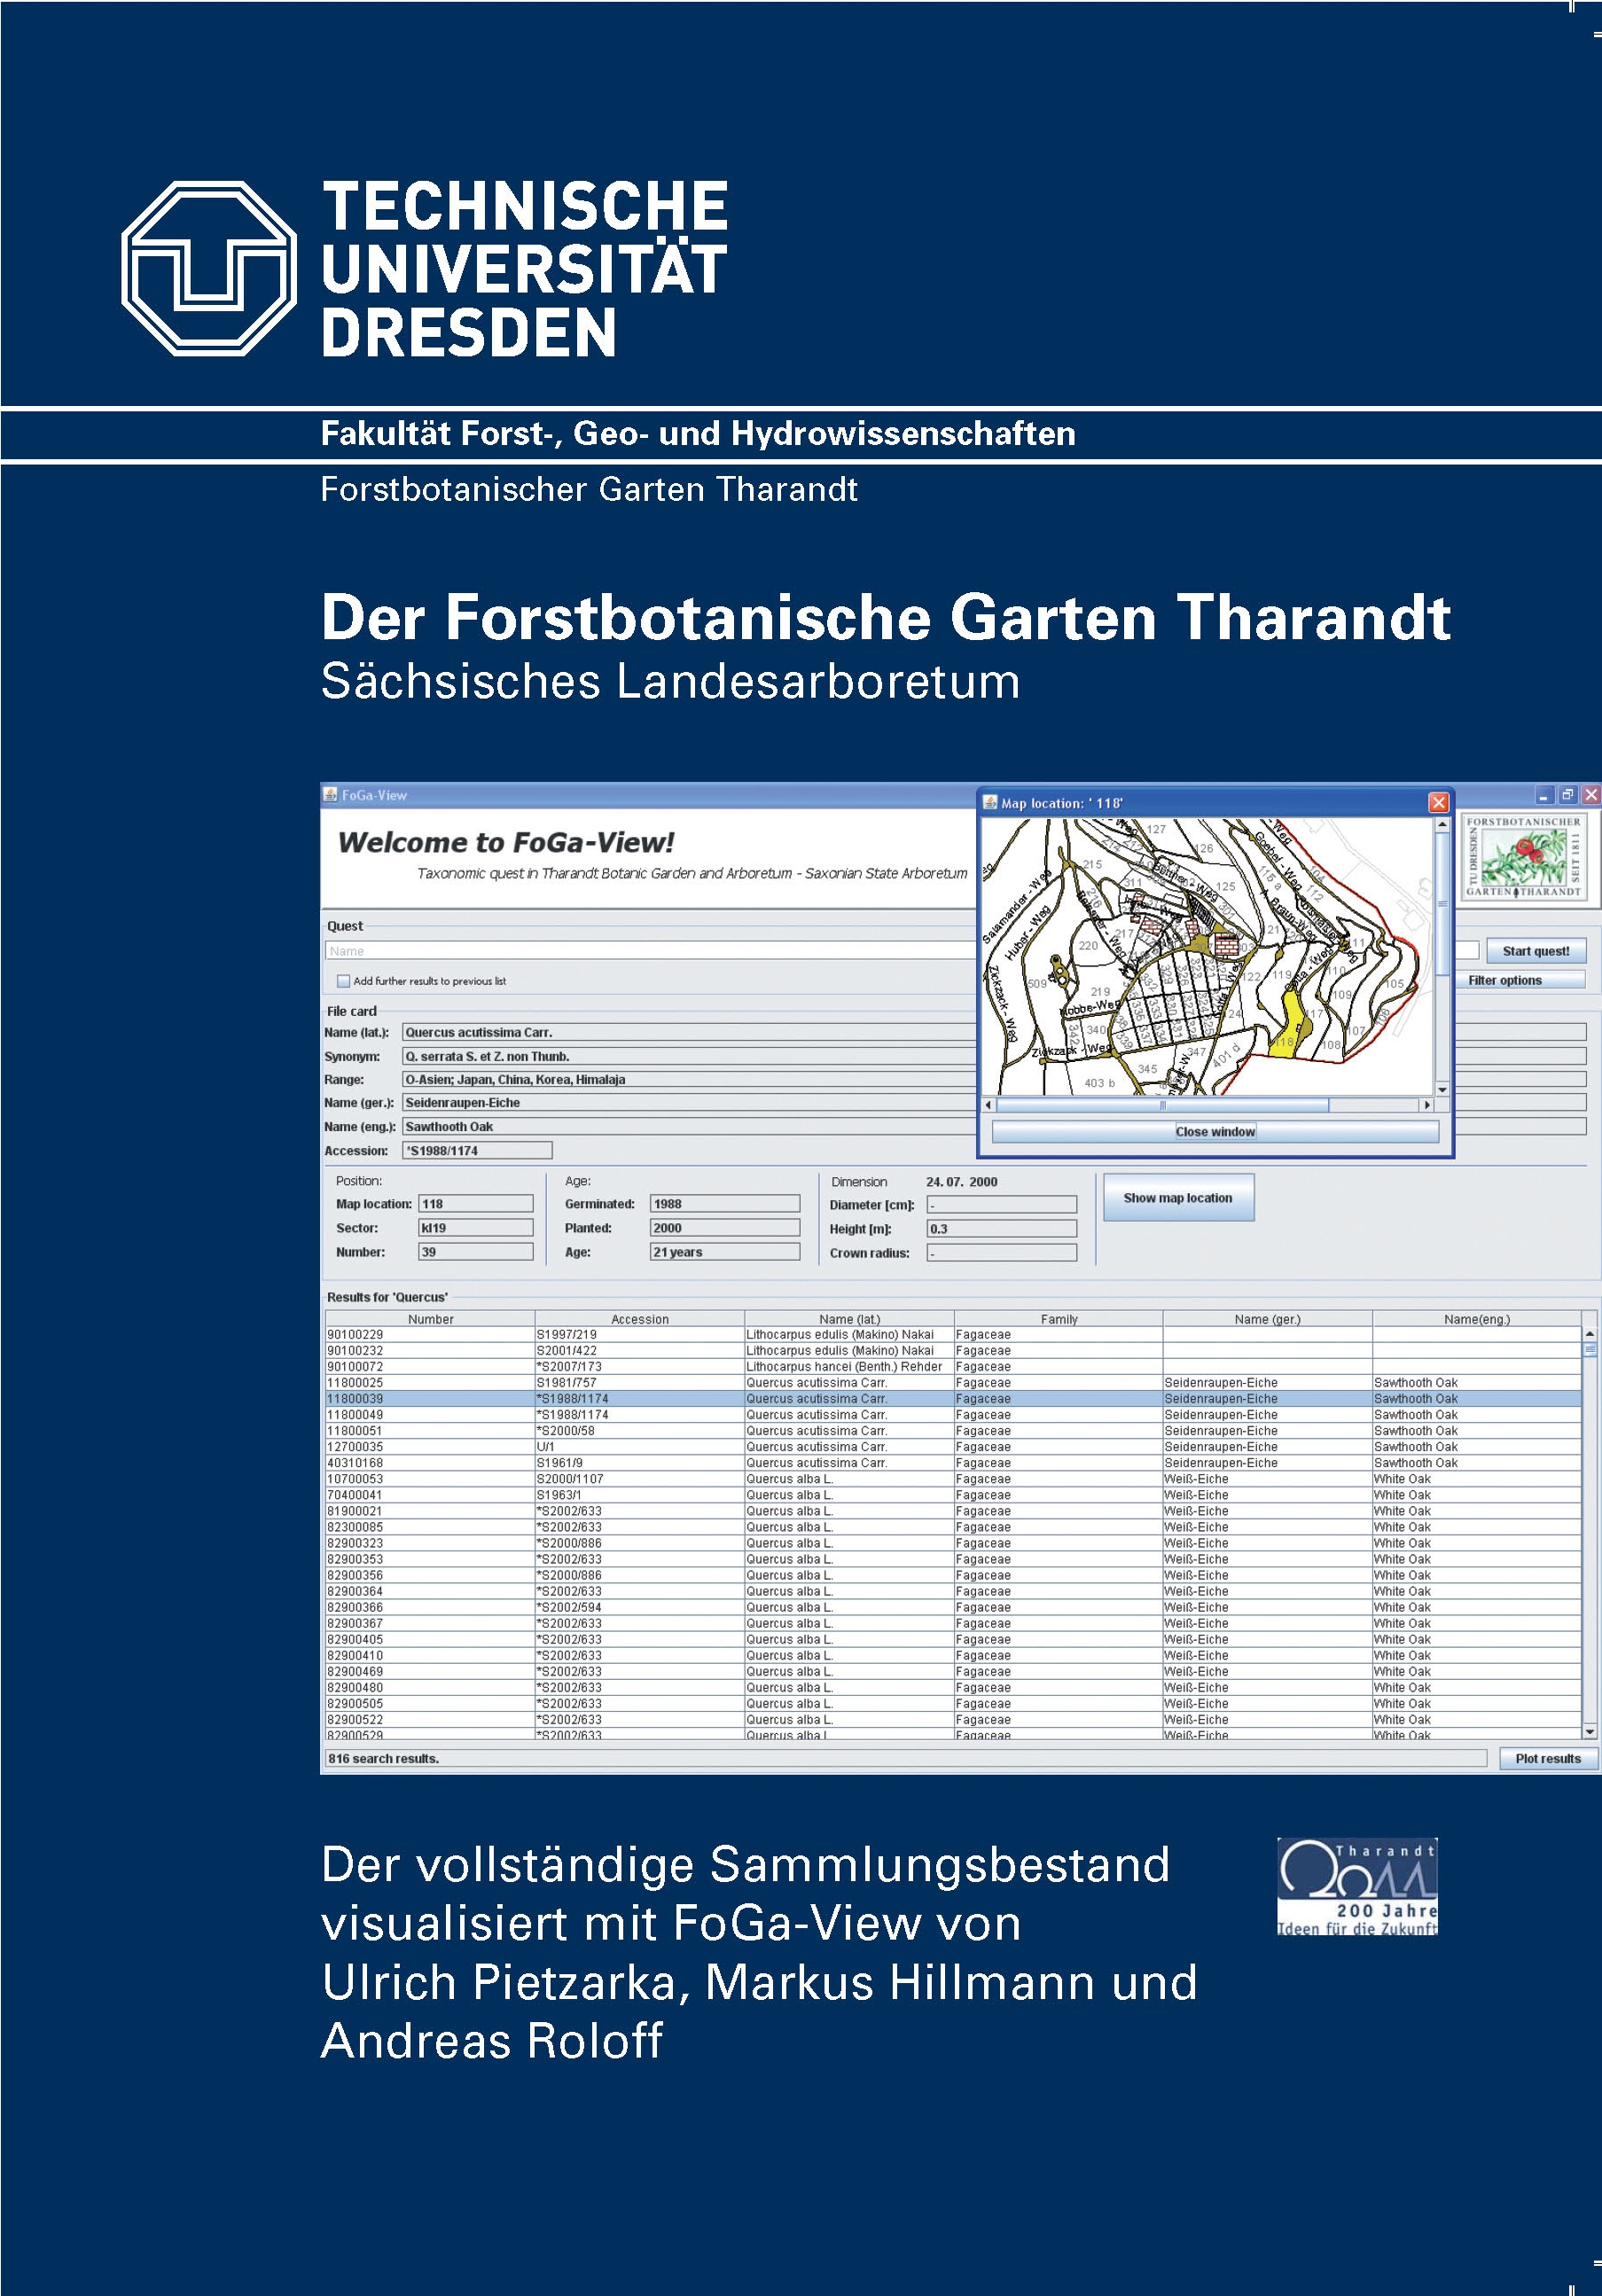Click the Start quest! button

point(1535,951)
